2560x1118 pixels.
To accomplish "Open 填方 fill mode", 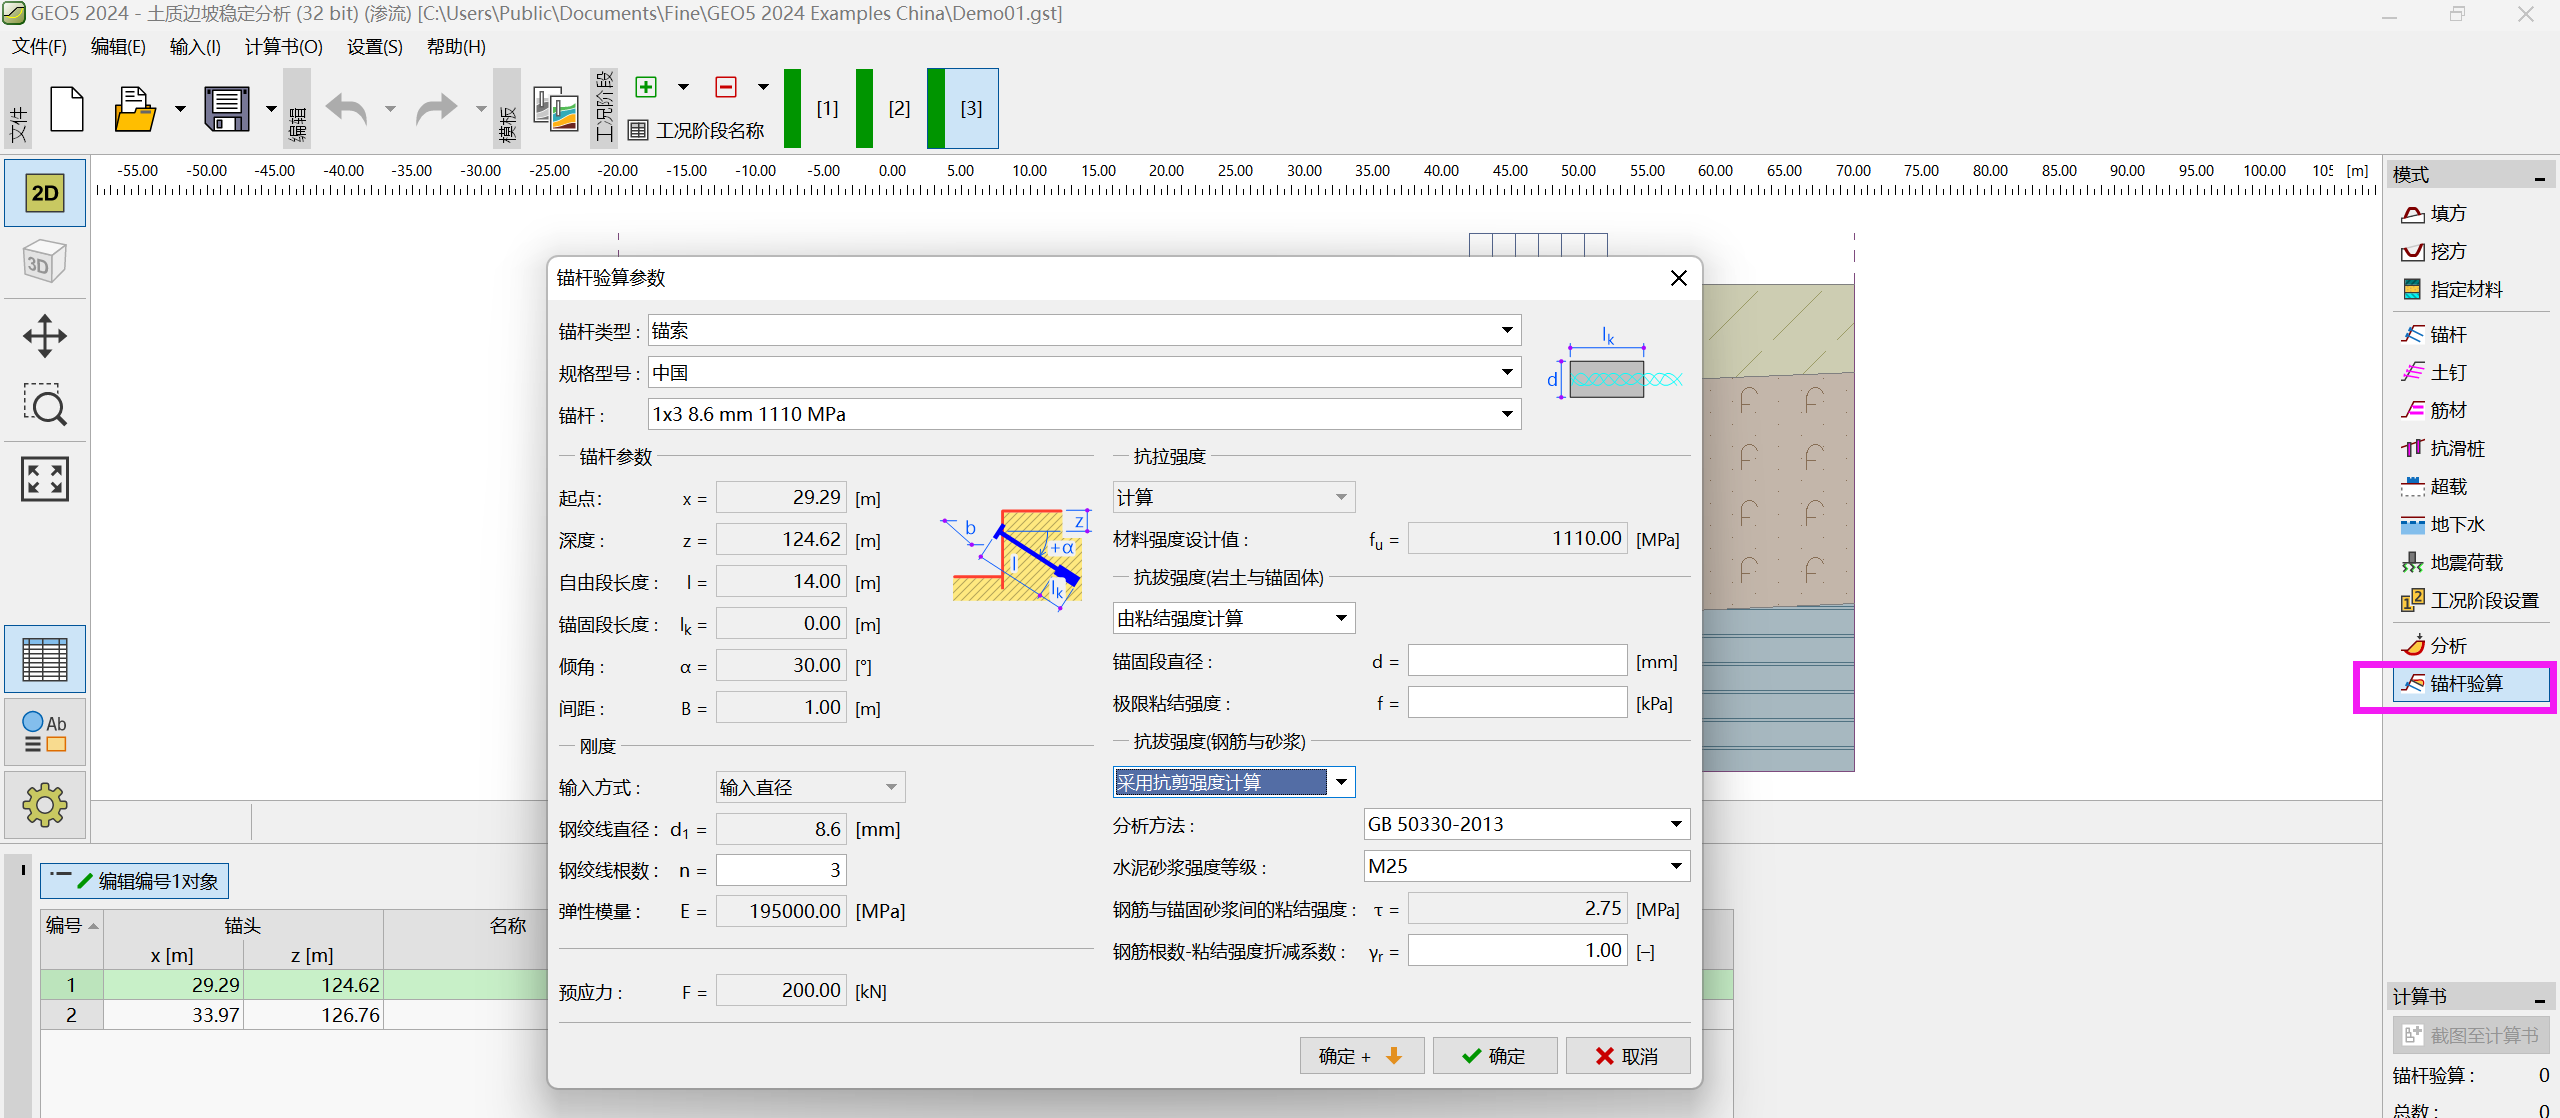I will pyautogui.click(x=2434, y=213).
